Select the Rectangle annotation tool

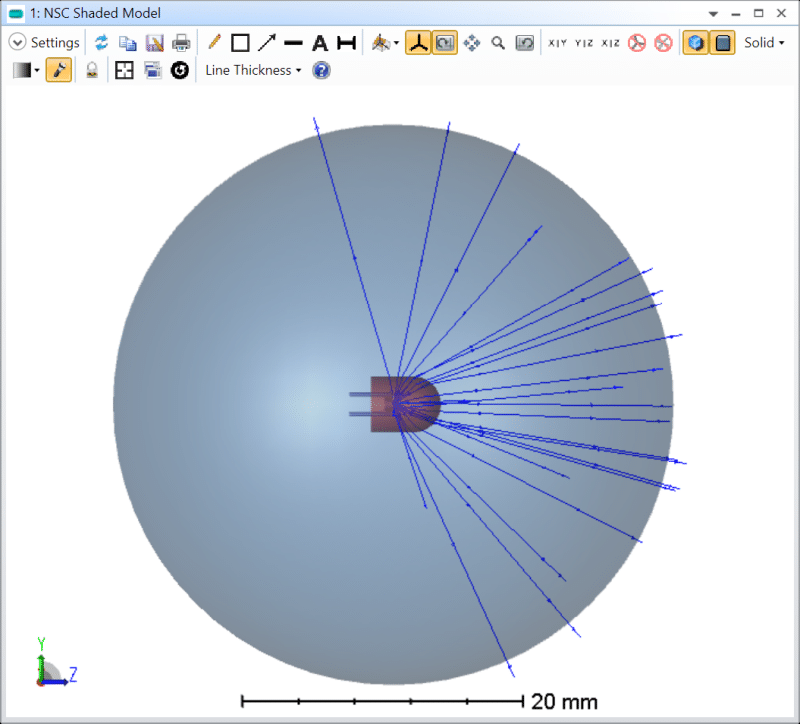241,43
